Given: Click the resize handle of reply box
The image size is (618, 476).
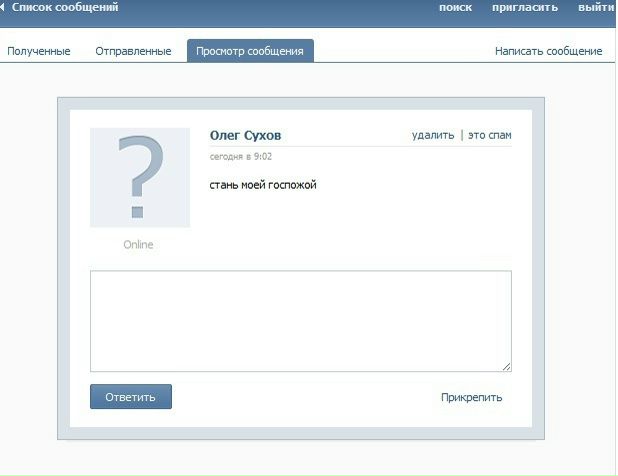Looking at the screenshot, I should point(506,367).
